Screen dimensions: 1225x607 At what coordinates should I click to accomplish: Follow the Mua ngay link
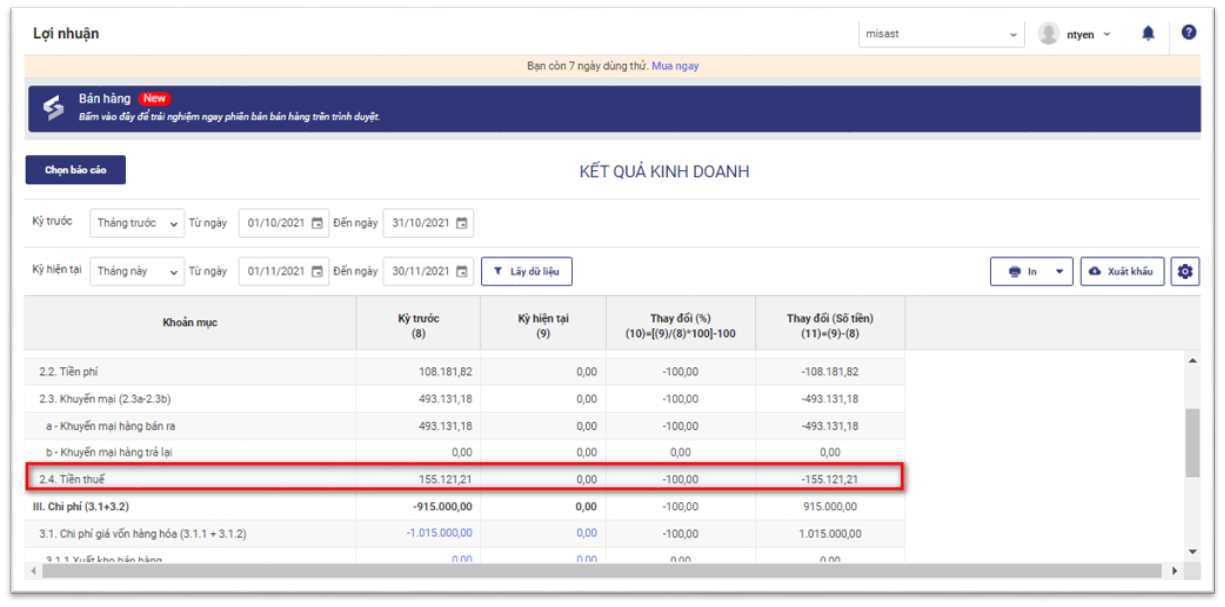click(675, 66)
